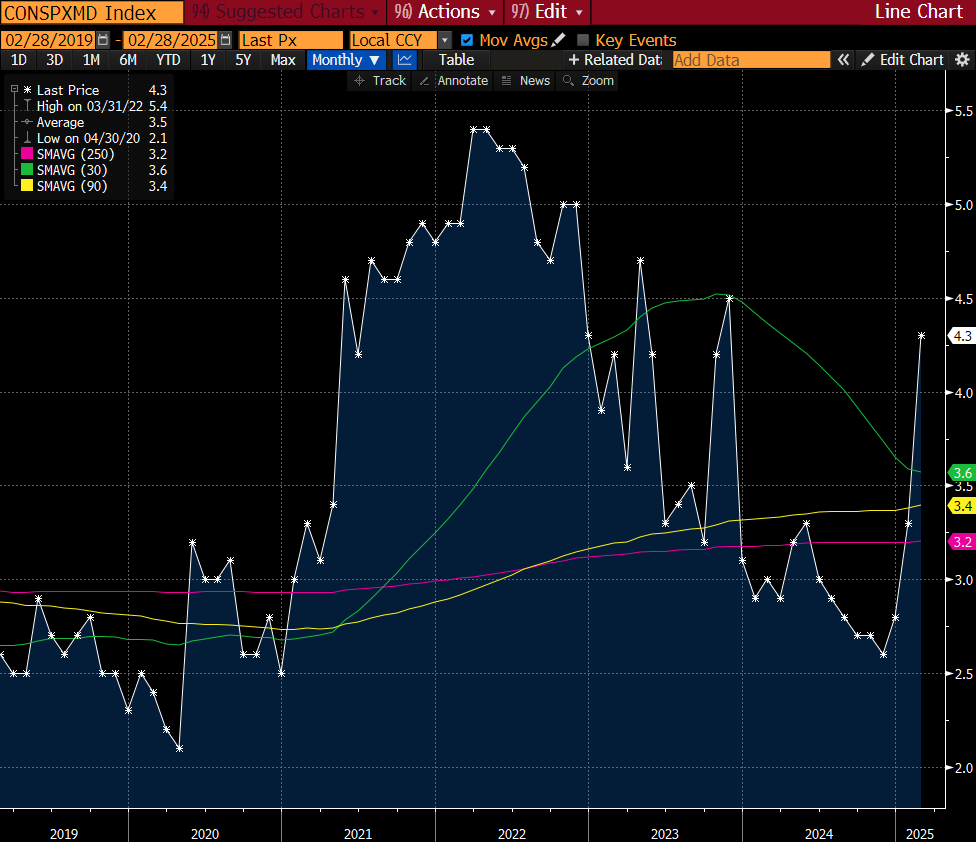This screenshot has height=842, width=976.
Task: Click the Edit Chart button
Action: click(903, 60)
